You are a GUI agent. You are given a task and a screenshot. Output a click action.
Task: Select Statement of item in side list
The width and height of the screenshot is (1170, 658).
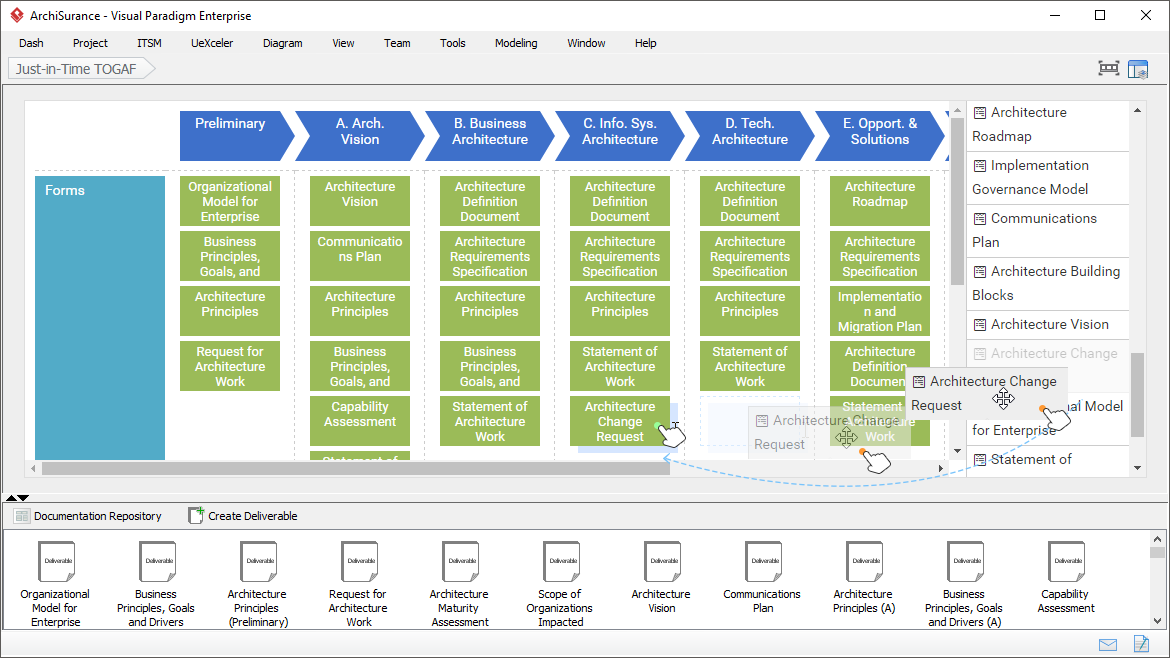[x=1048, y=460]
